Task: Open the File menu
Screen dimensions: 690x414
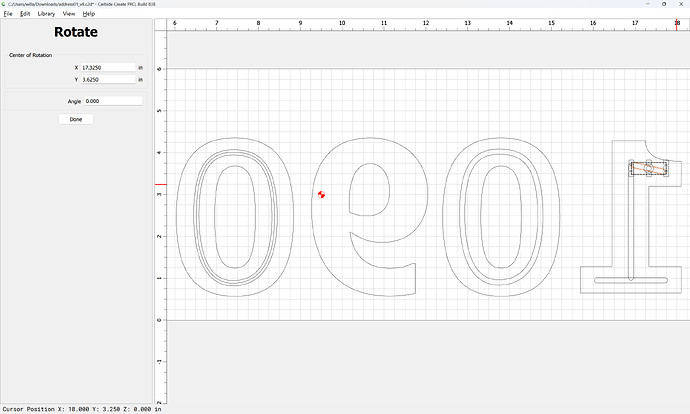Action: click(7, 14)
